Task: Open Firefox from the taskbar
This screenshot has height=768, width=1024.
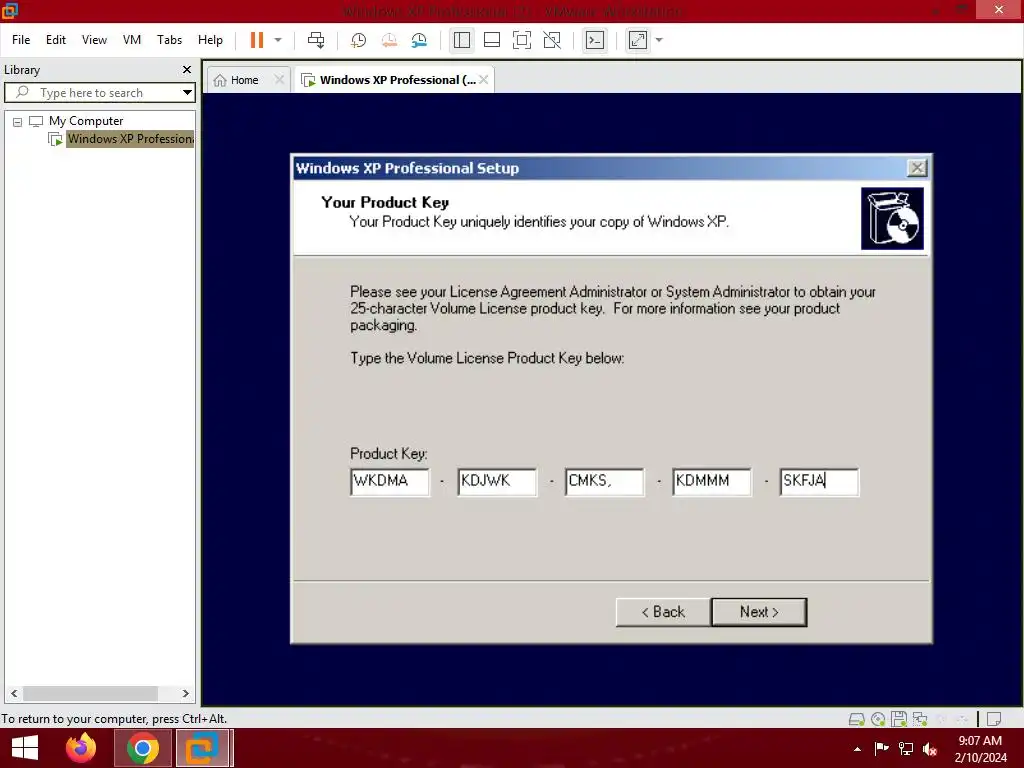Action: (x=81, y=748)
